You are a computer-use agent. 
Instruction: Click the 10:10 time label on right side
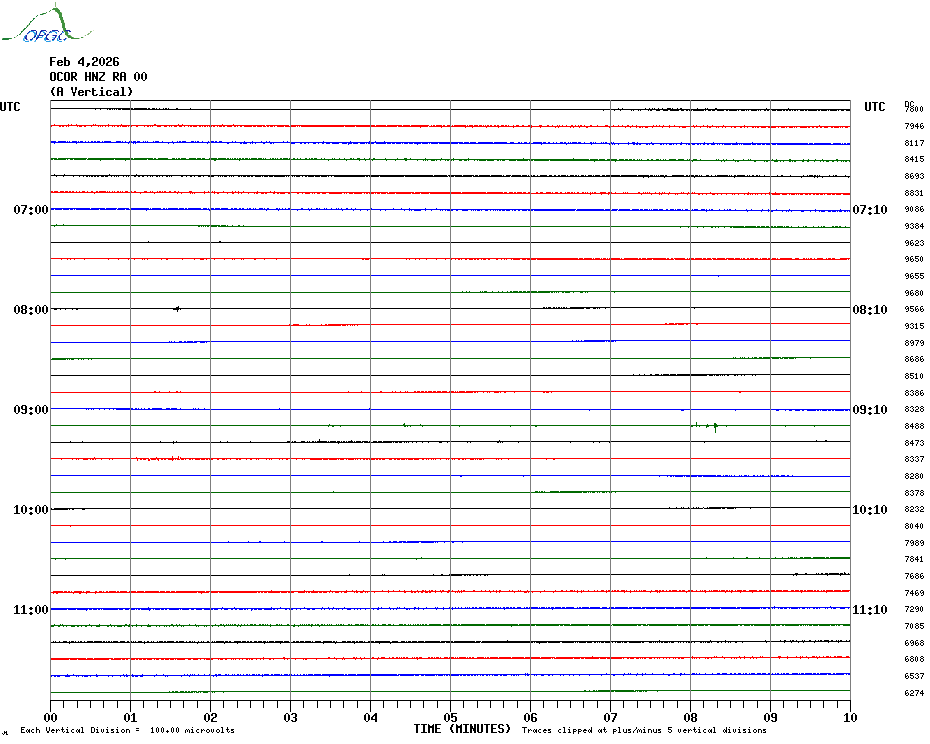click(869, 510)
